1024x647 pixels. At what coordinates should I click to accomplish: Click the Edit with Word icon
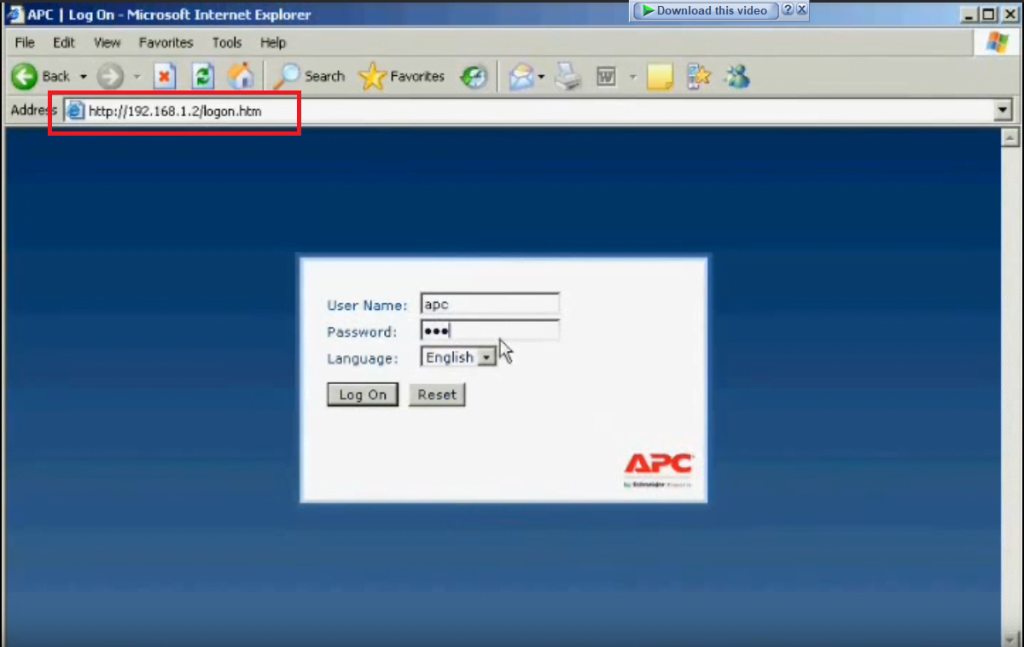(606, 77)
